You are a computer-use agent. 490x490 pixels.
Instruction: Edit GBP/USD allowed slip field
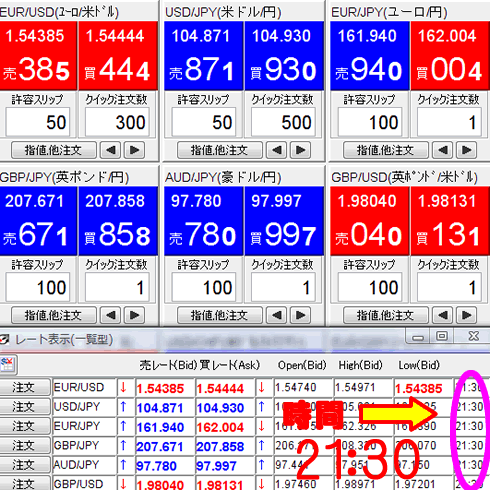pyautogui.click(x=370, y=287)
